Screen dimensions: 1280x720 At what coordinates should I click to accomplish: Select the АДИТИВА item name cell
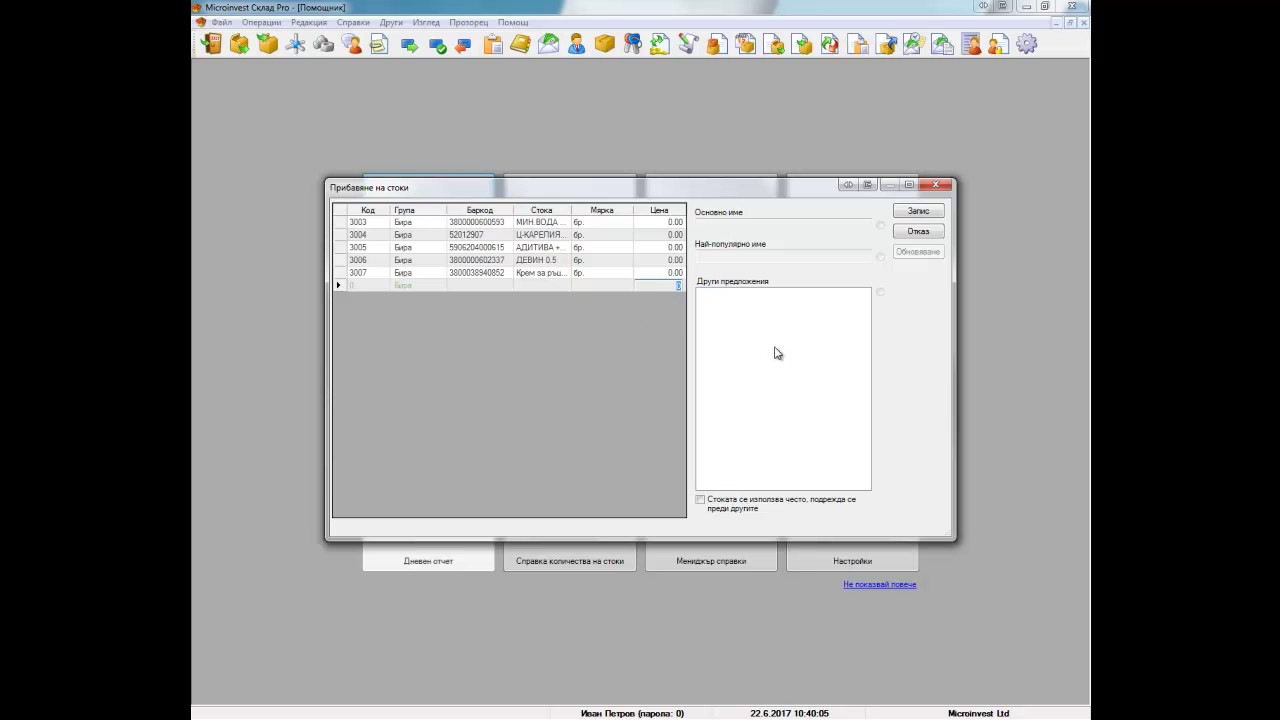click(x=542, y=247)
